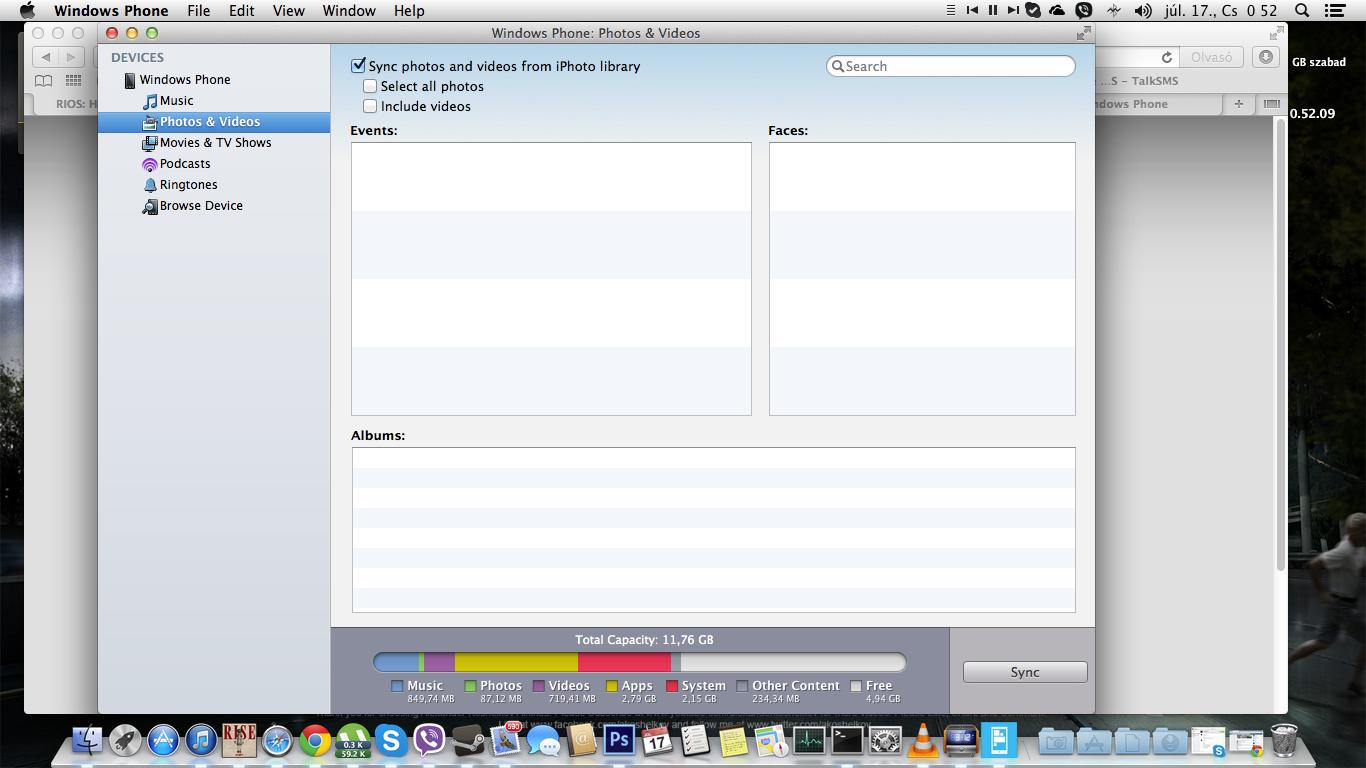The image size is (1366, 768).
Task: Click the Olvasó reader button in Safari
Action: [x=1211, y=57]
